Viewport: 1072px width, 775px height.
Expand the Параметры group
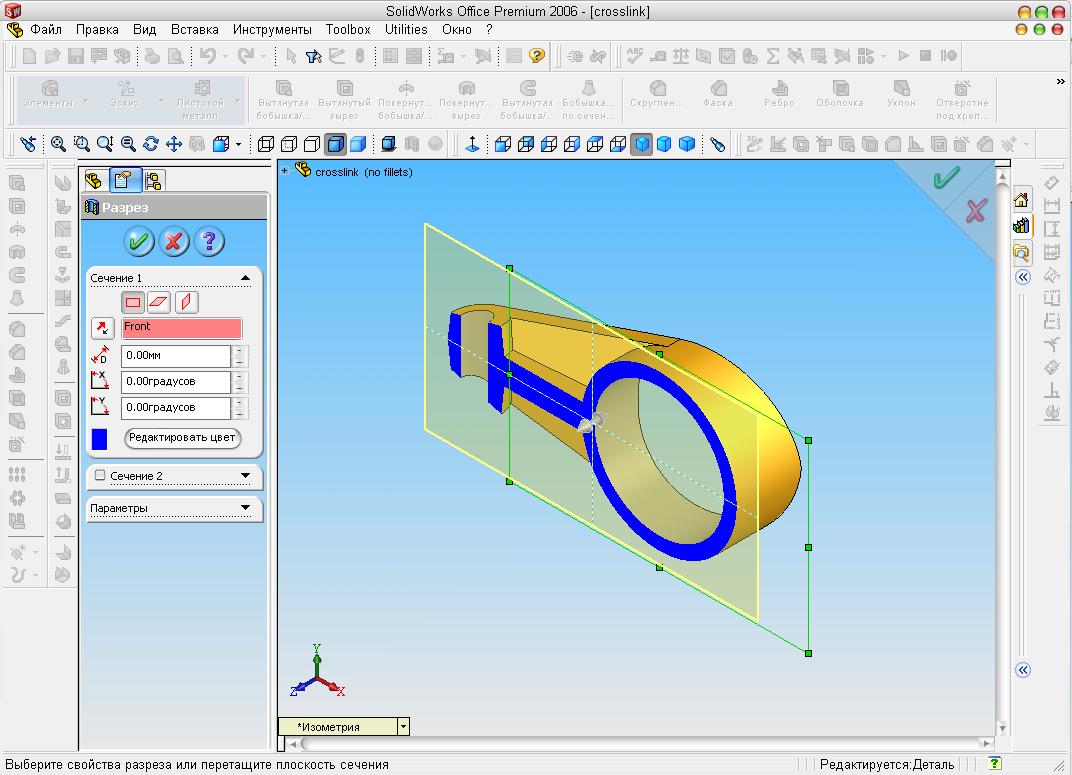coord(245,508)
